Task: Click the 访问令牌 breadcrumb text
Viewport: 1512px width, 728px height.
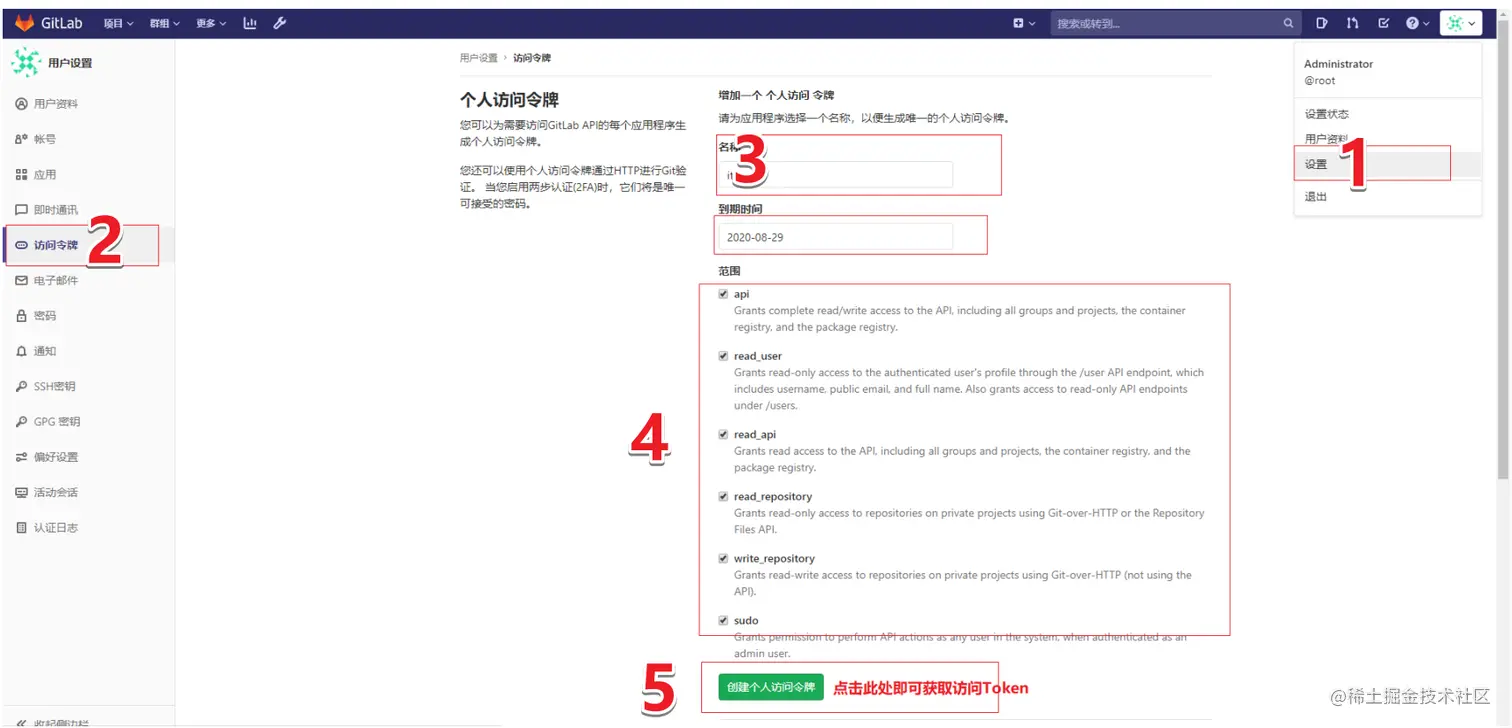Action: (x=532, y=58)
